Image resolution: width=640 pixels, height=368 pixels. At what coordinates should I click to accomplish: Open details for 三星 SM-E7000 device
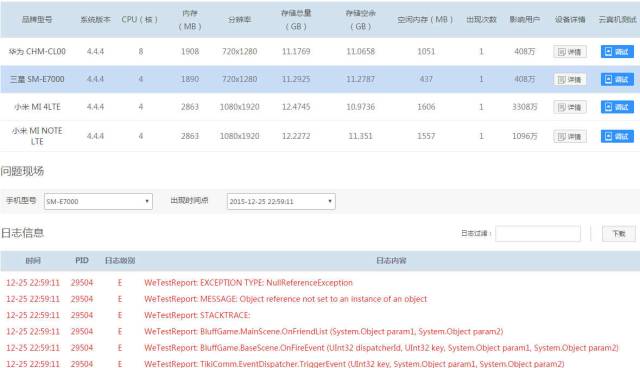(570, 80)
